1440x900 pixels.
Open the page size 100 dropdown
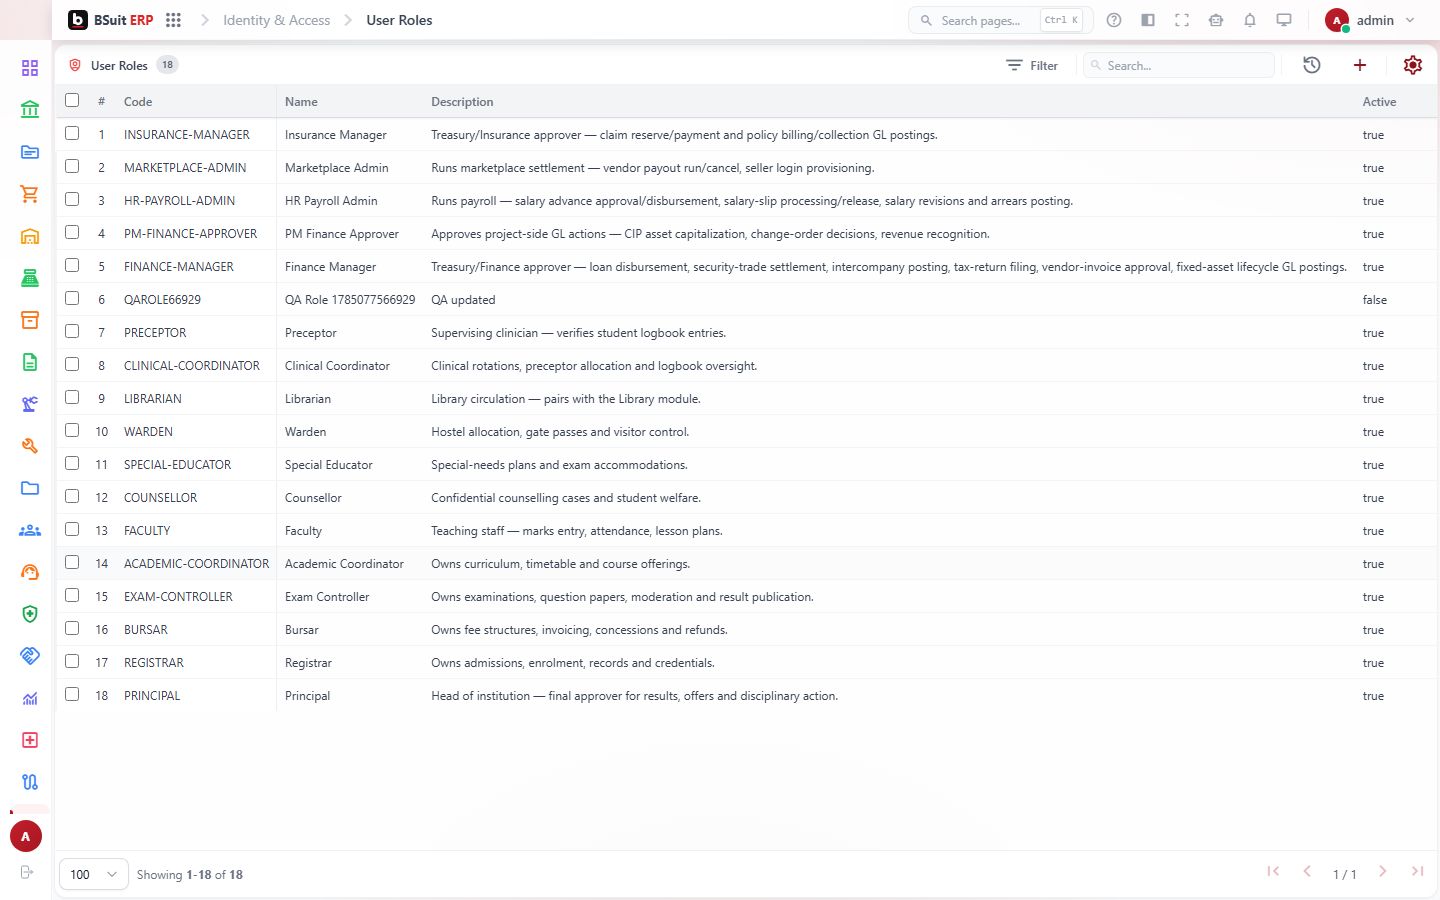[x=94, y=874]
